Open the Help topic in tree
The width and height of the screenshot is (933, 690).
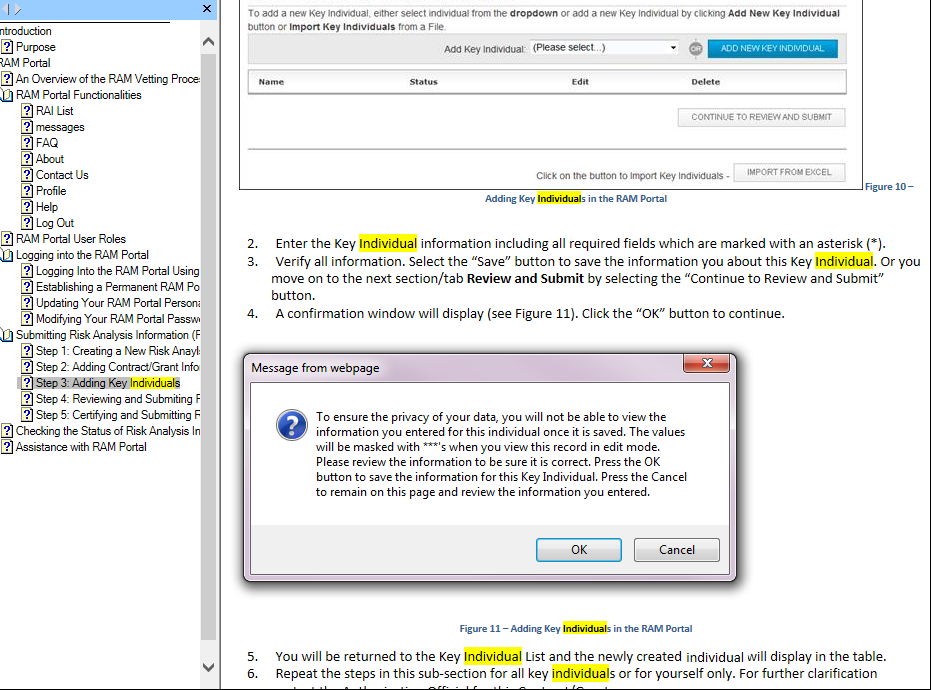pyautogui.click(x=46, y=208)
